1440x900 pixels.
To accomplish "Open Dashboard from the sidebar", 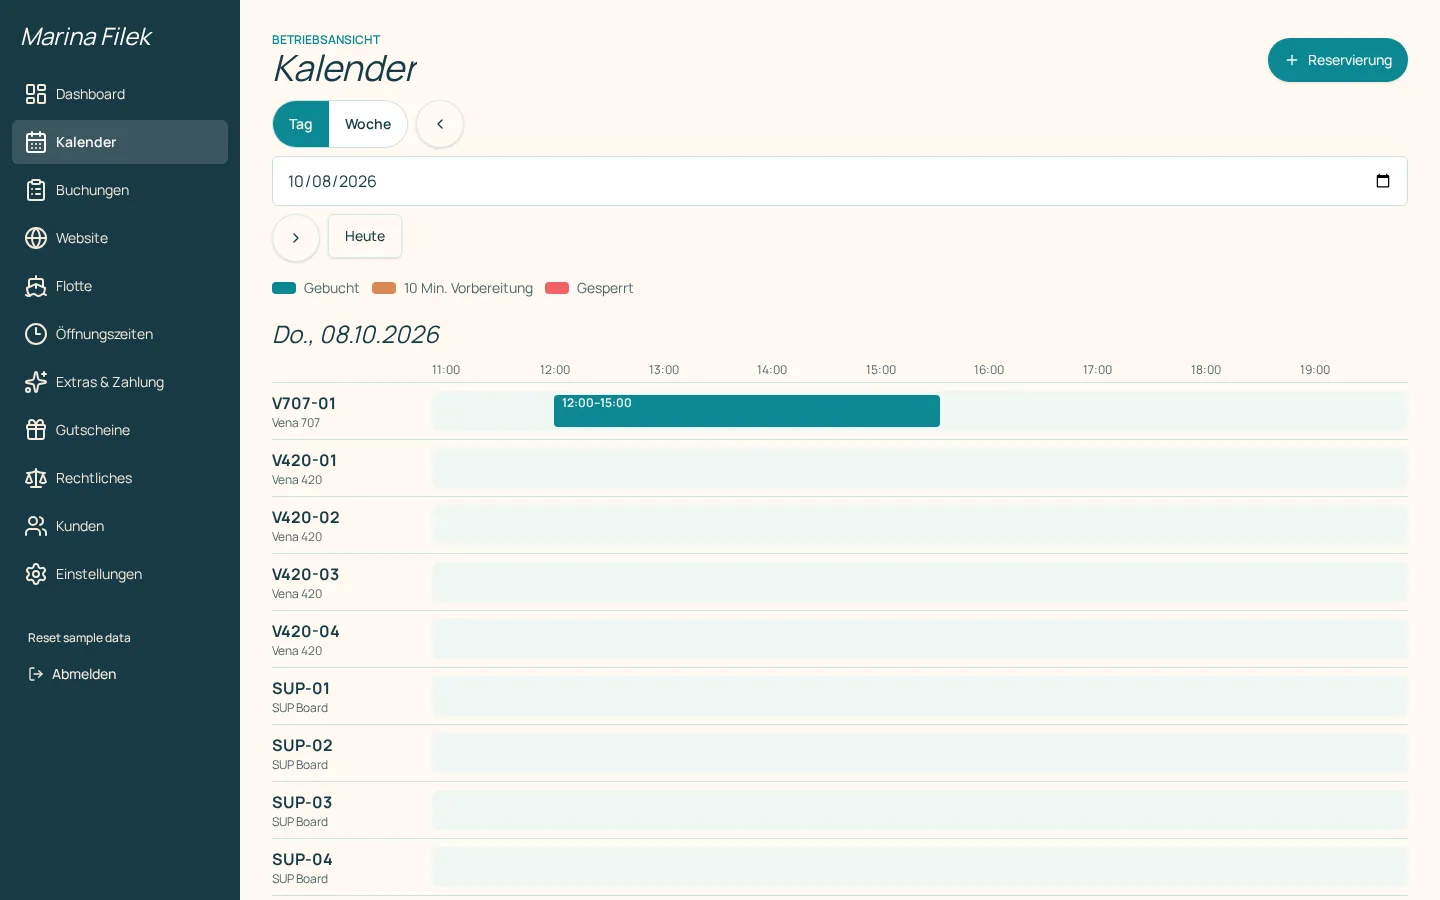I will [x=120, y=94].
